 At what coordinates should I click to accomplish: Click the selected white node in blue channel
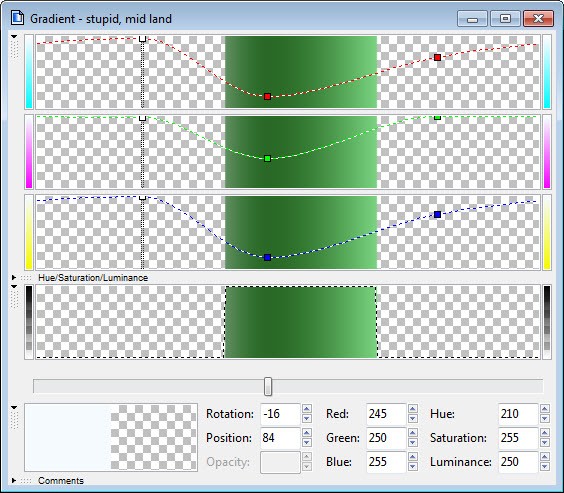point(142,198)
